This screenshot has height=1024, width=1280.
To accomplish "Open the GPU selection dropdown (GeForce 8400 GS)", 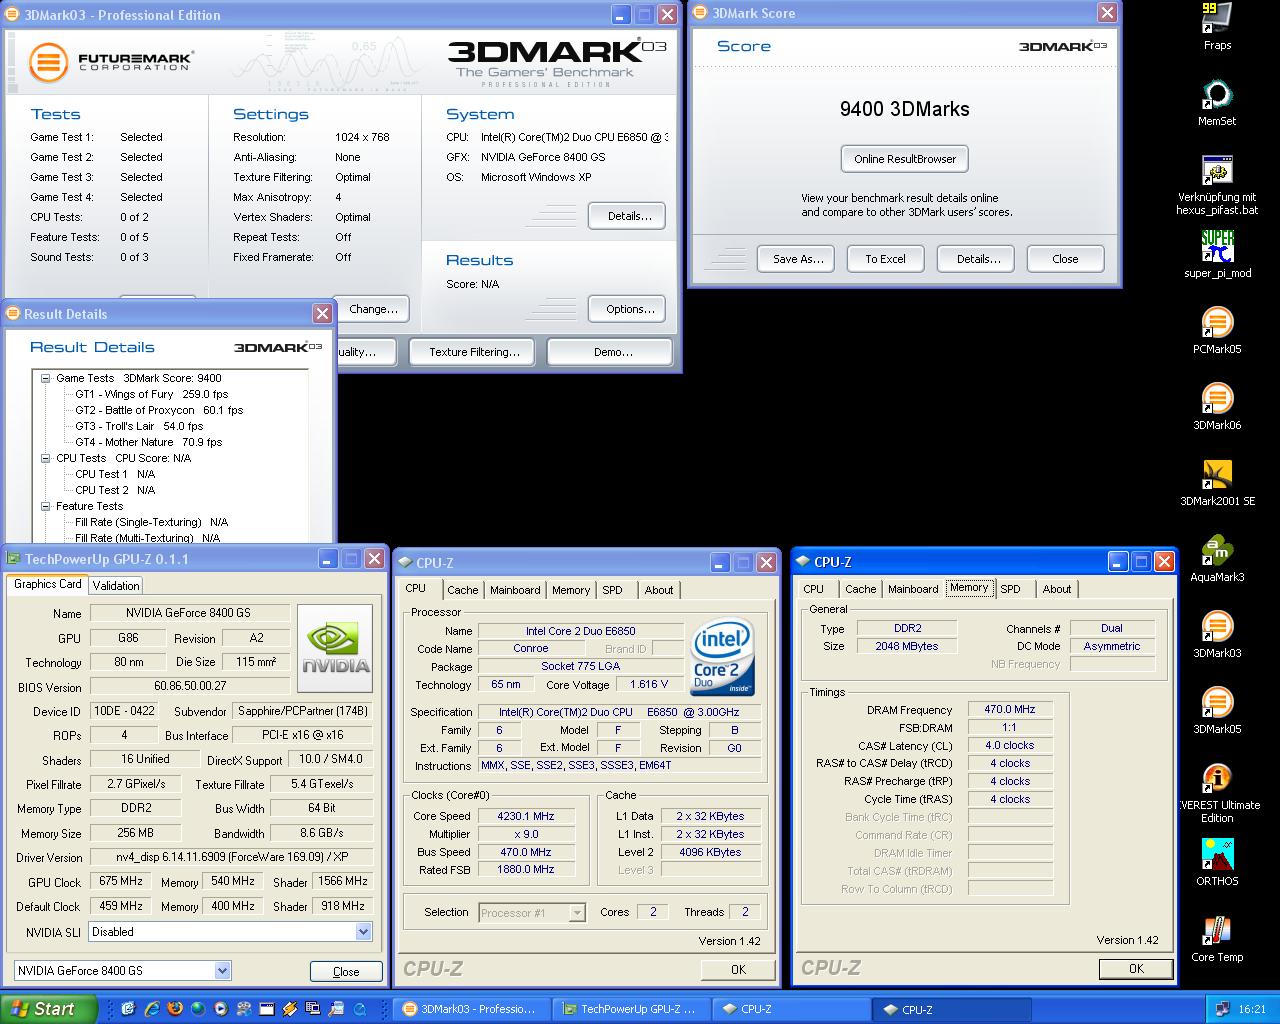I will [x=222, y=970].
